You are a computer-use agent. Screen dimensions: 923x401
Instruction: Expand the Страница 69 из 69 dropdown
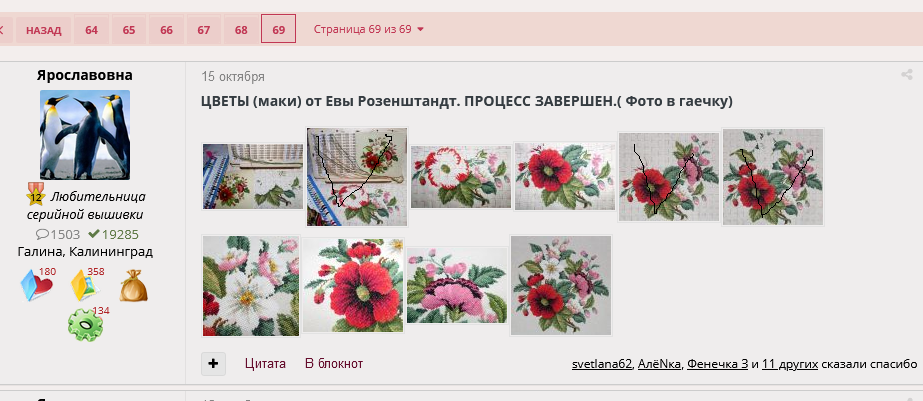[x=368, y=29]
